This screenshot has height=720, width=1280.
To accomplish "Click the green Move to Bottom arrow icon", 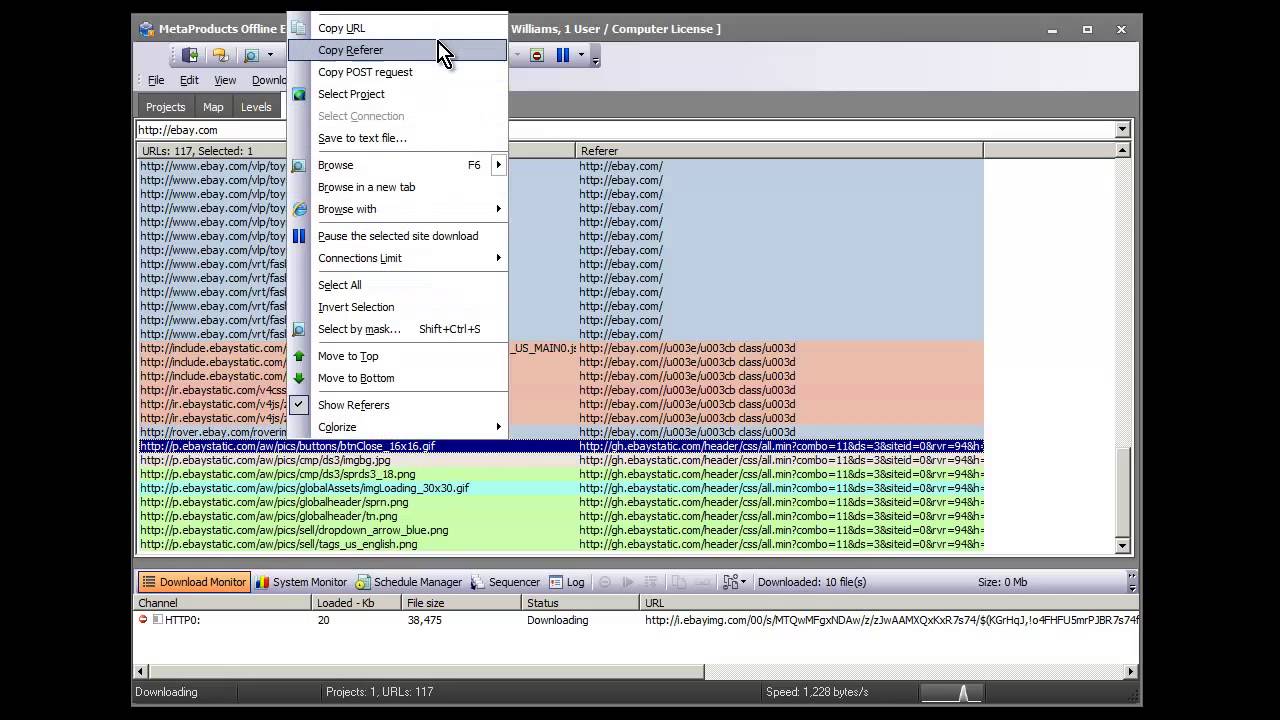I will (299, 378).
